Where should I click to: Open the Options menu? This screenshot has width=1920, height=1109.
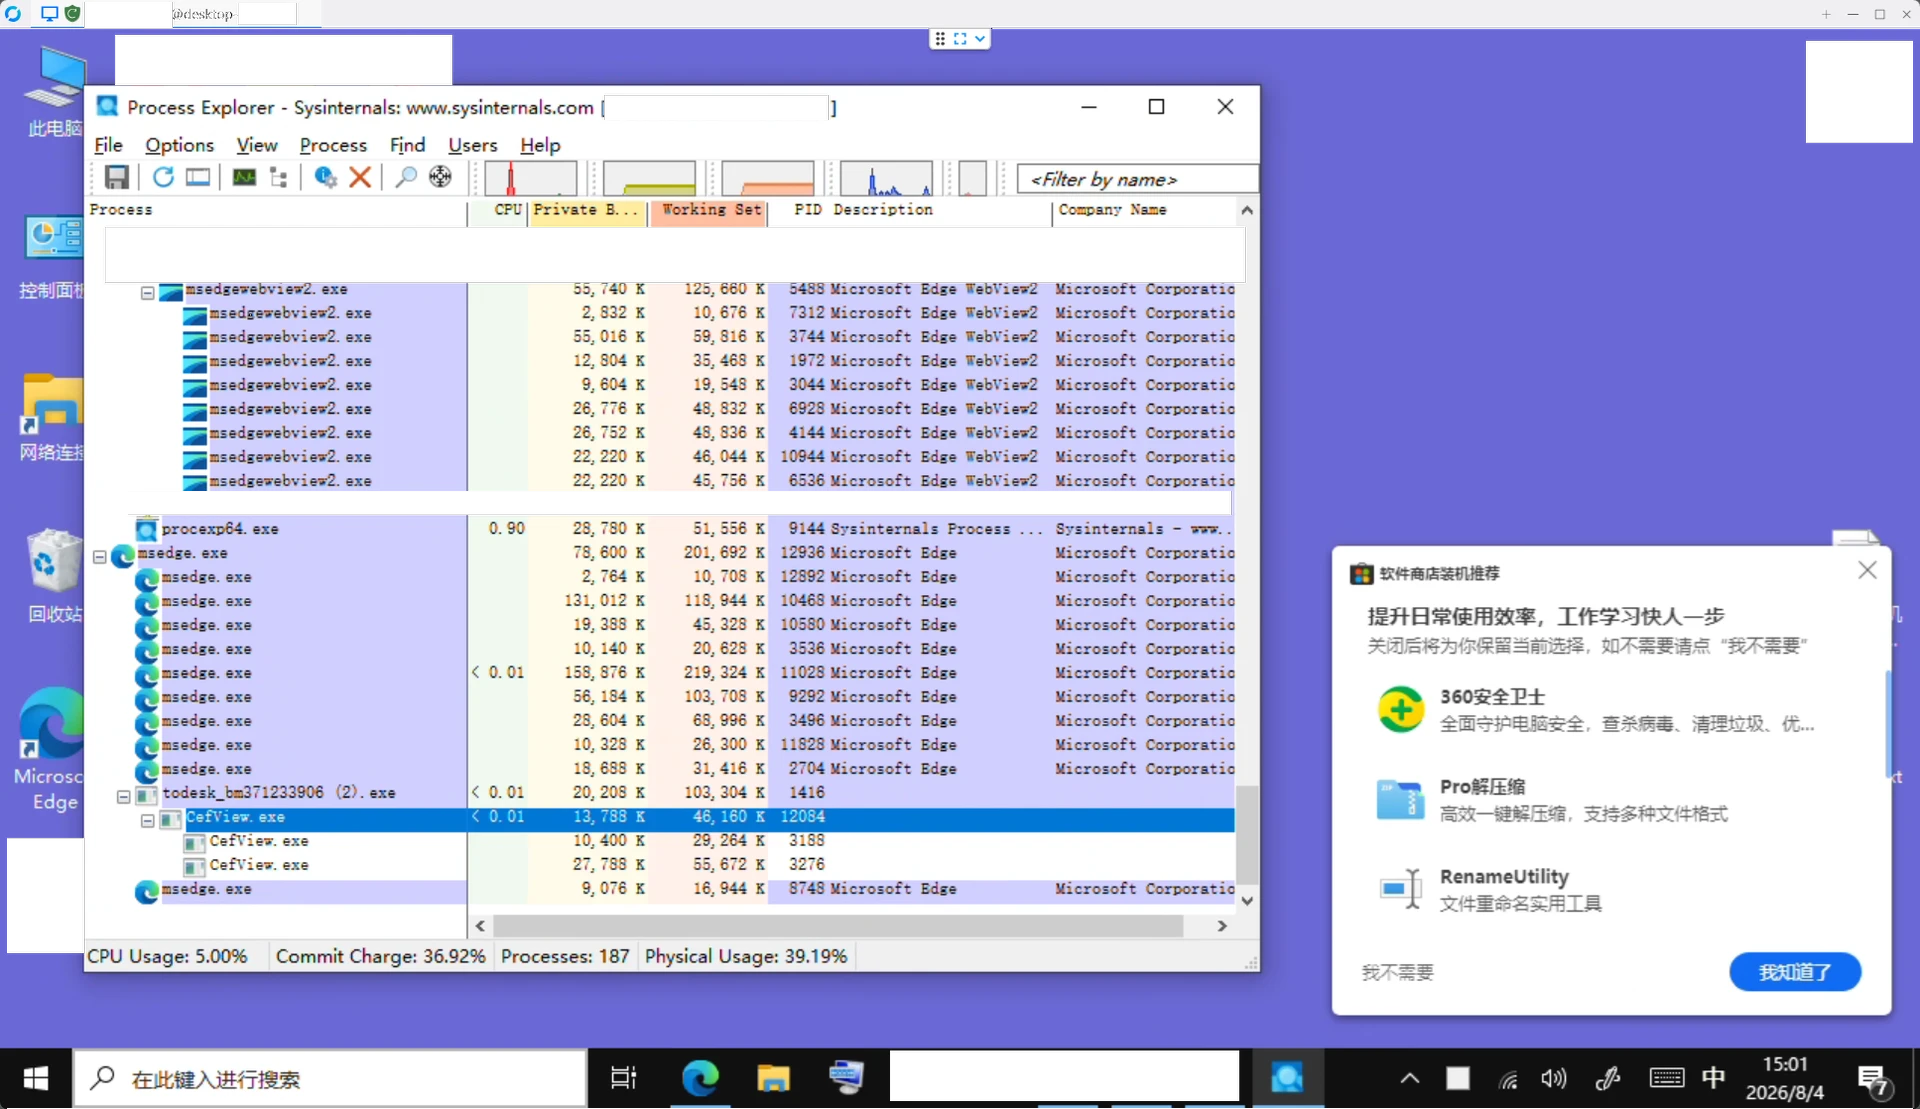pyautogui.click(x=180, y=145)
